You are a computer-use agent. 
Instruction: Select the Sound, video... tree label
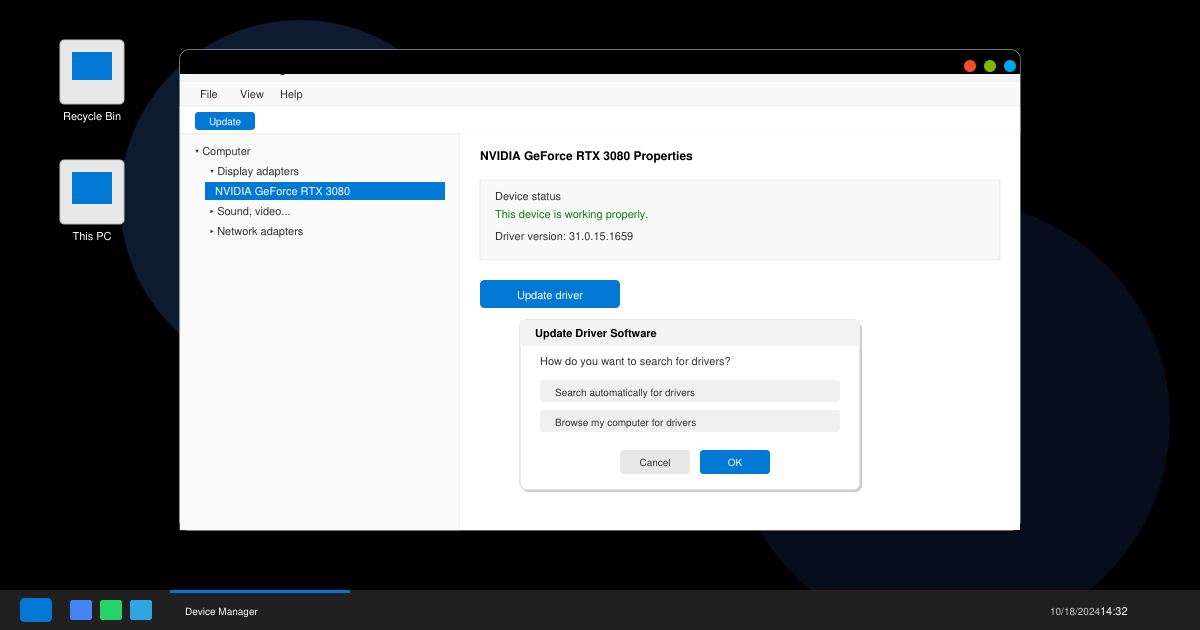click(x=254, y=211)
